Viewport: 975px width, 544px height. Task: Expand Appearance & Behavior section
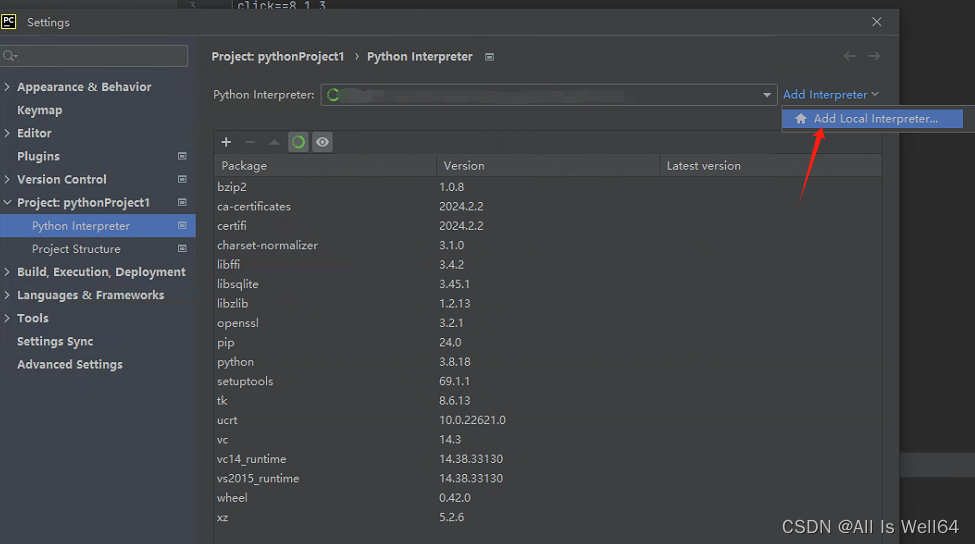7,87
